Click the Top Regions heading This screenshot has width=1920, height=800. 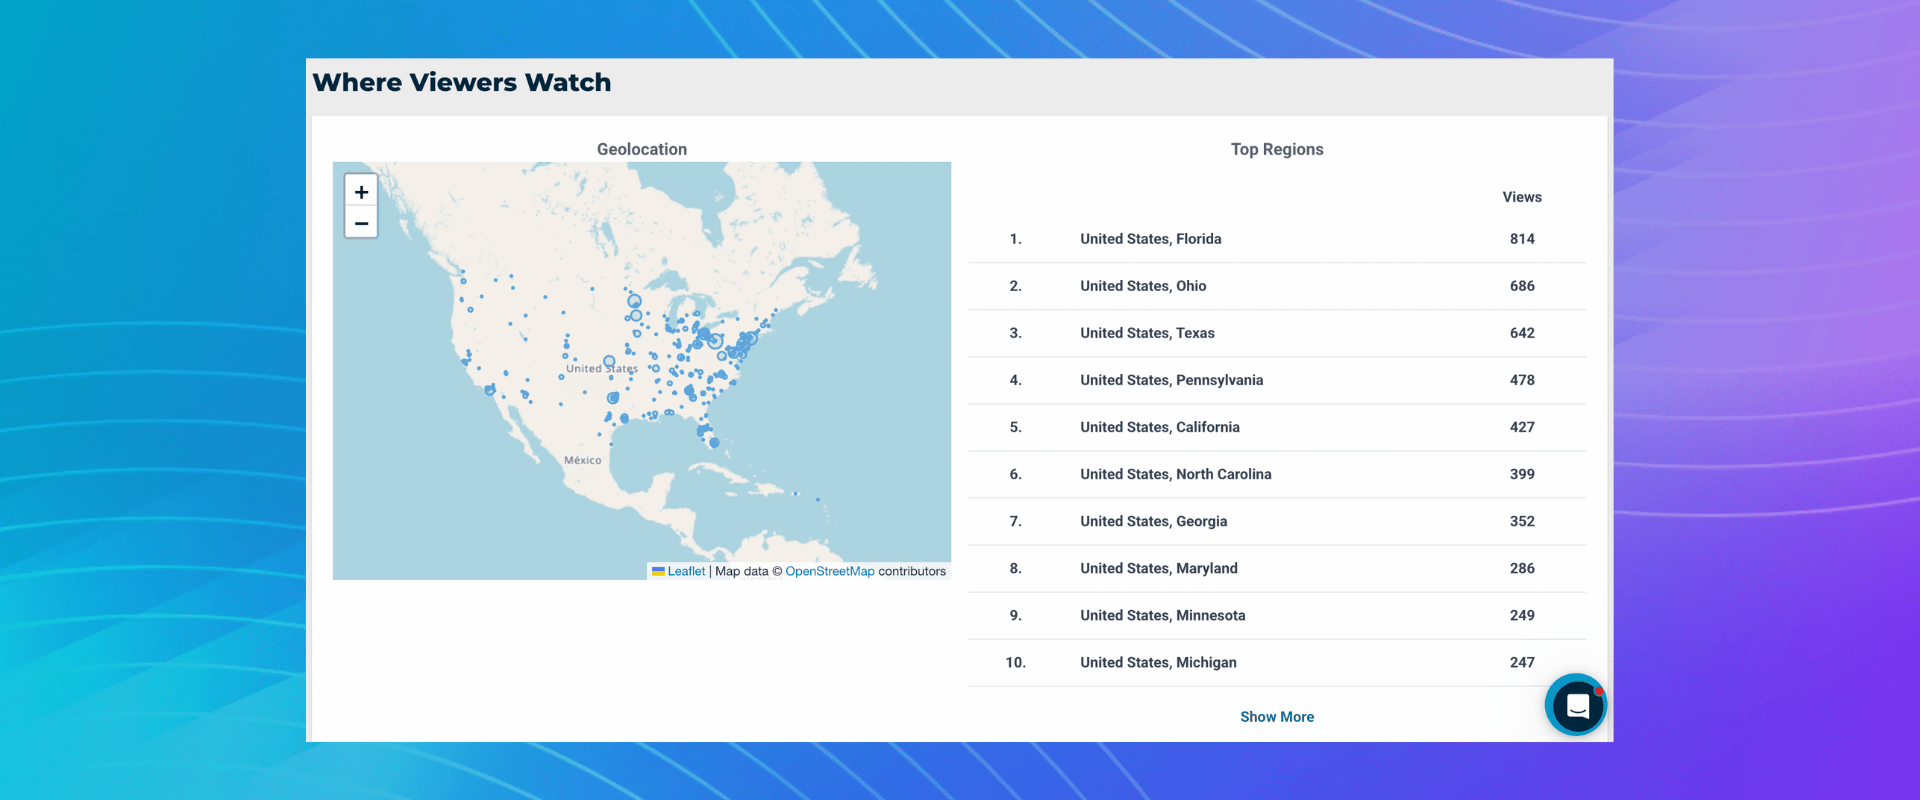(x=1277, y=149)
